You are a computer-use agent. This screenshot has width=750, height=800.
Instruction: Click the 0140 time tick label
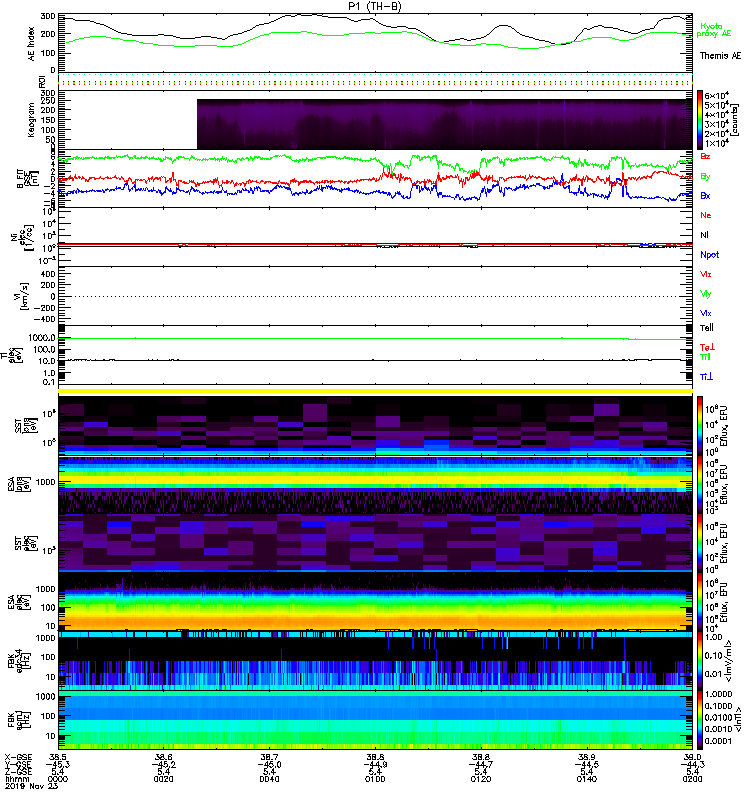[586, 779]
